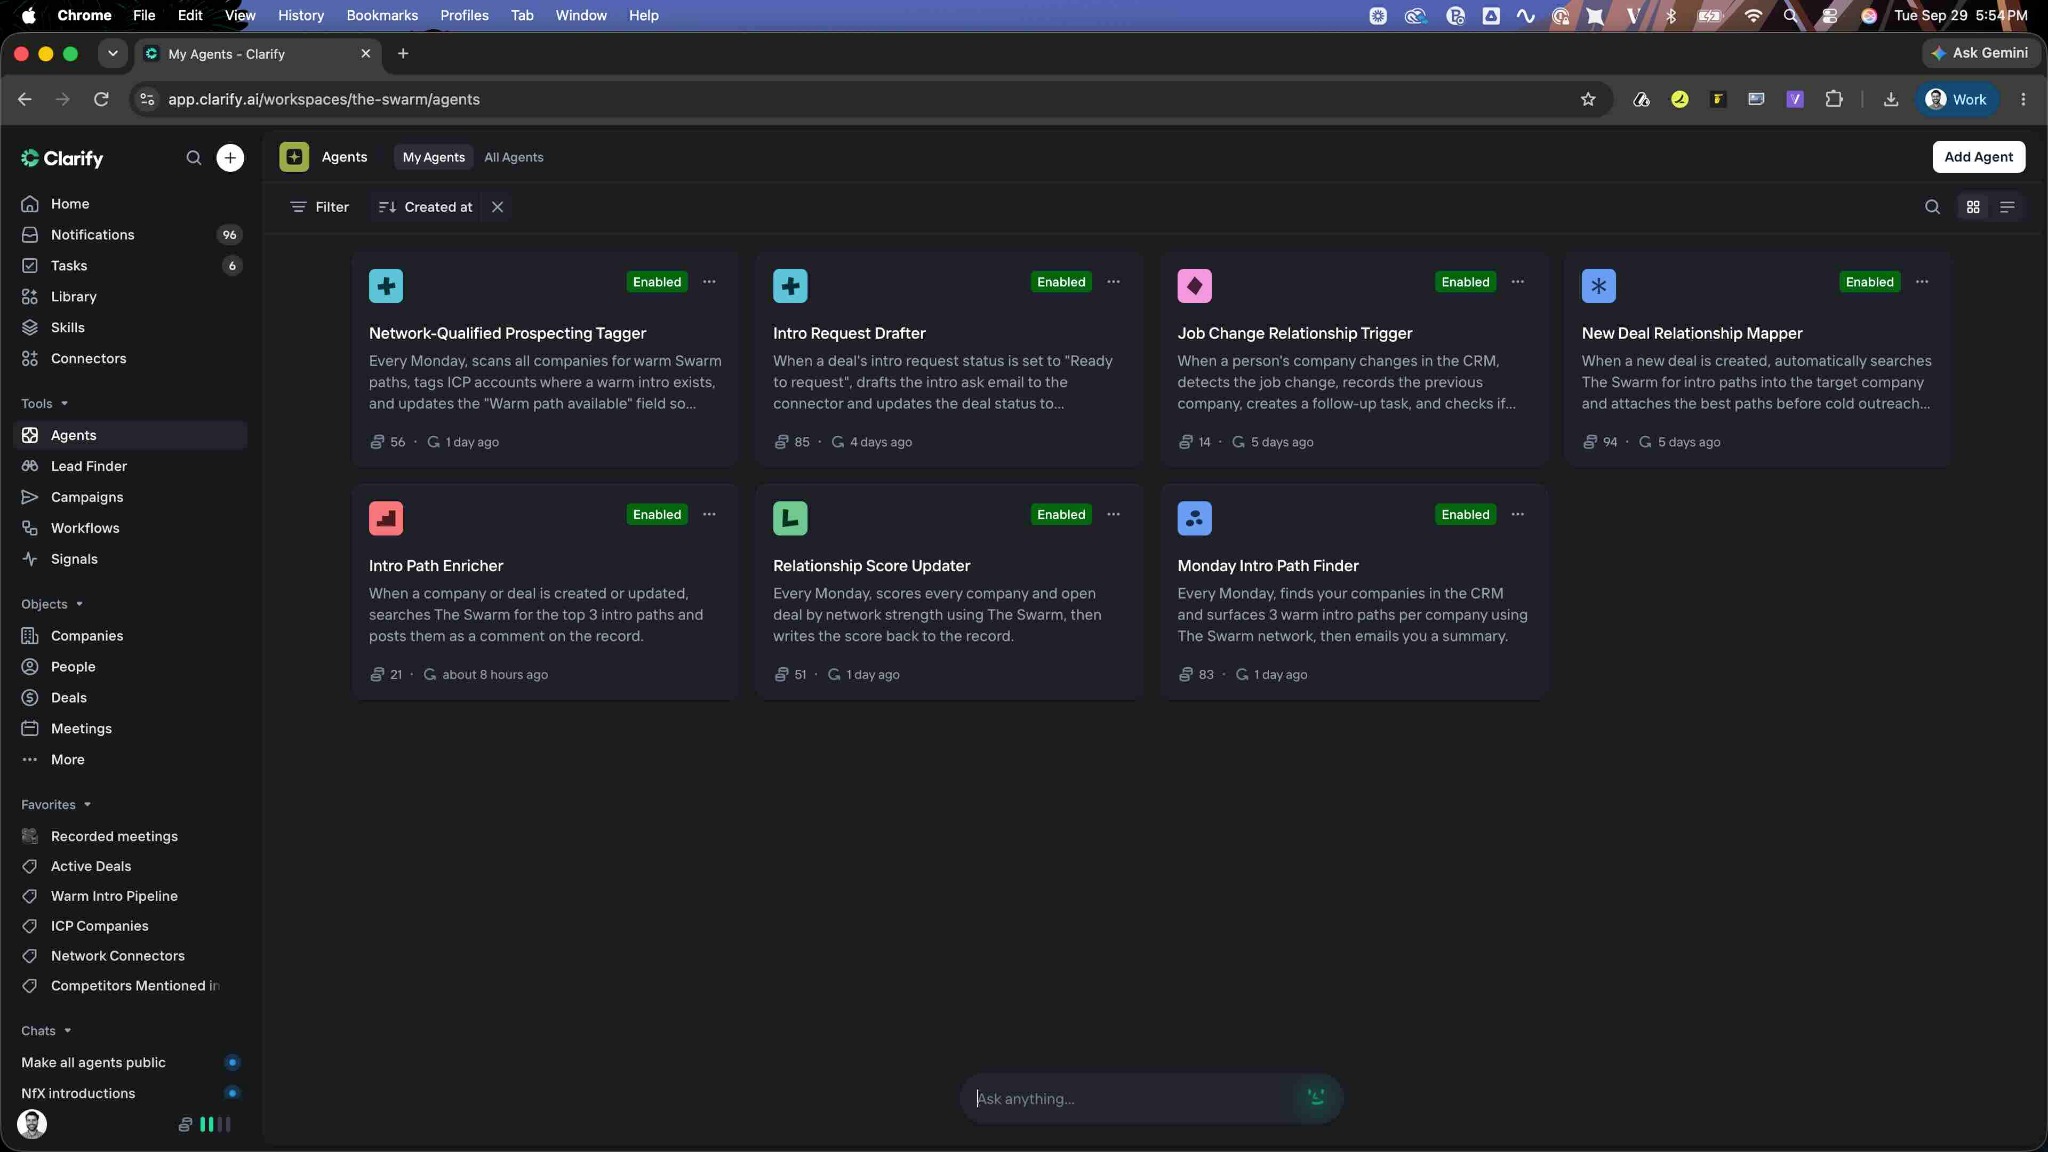Click the Relationship Score Updater green agent icon

point(790,518)
